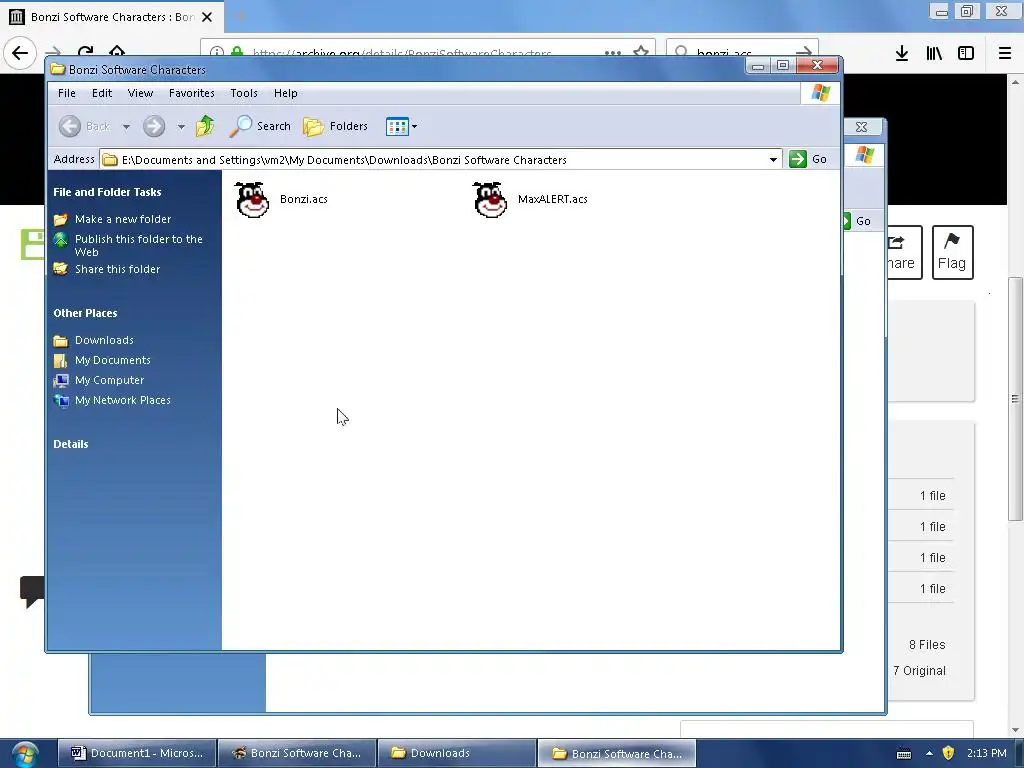Click the Go button in the back Explorer window
Image resolution: width=1024 pixels, height=768 pixels.
click(857, 221)
